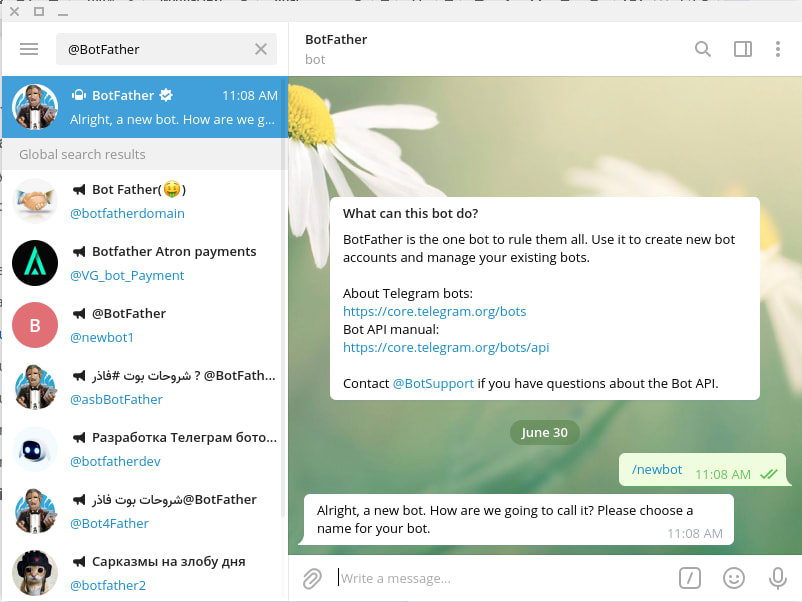This screenshot has height=602, width=802.
Task: Click the double-check read receipt icon
Action: pyautogui.click(x=768, y=474)
